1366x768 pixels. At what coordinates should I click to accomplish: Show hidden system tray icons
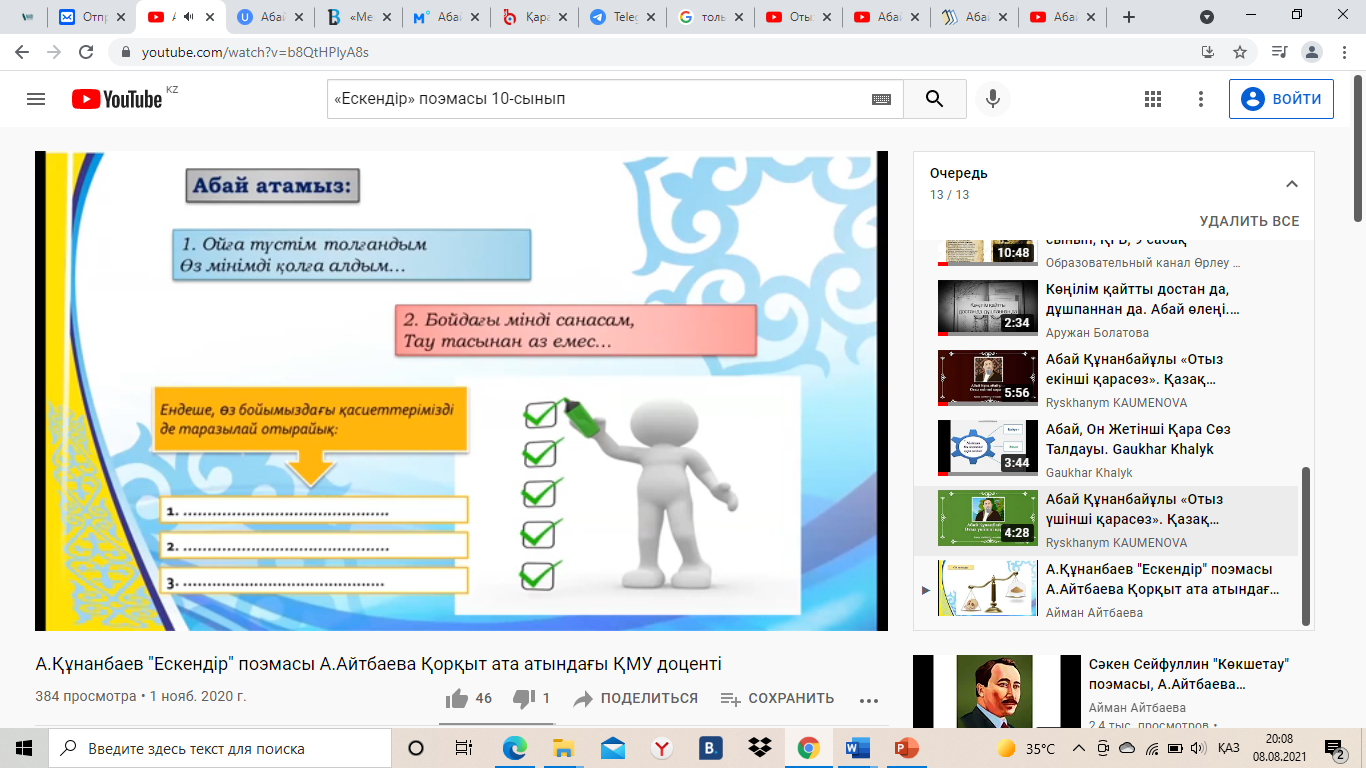point(1079,748)
